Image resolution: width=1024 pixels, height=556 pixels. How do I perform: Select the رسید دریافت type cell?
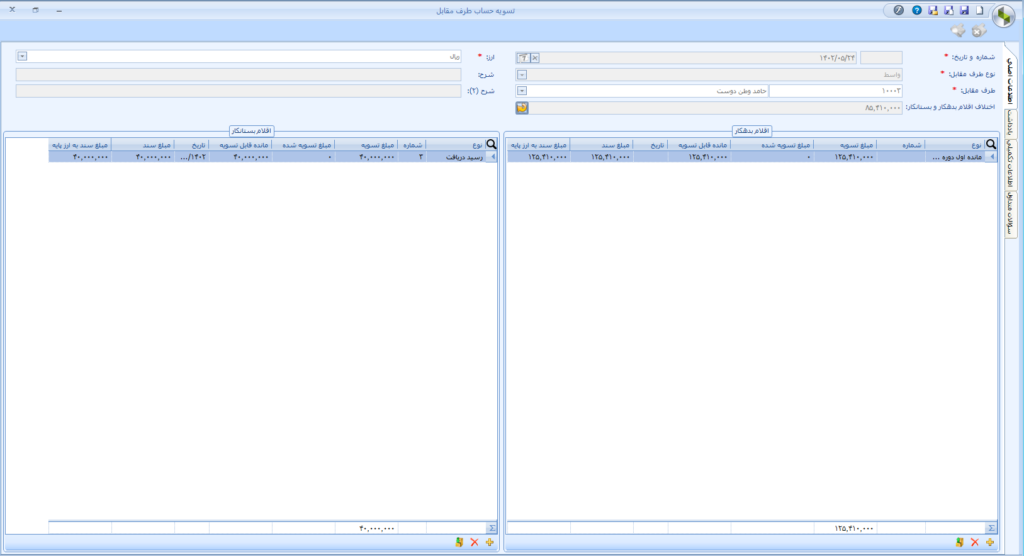(456, 157)
